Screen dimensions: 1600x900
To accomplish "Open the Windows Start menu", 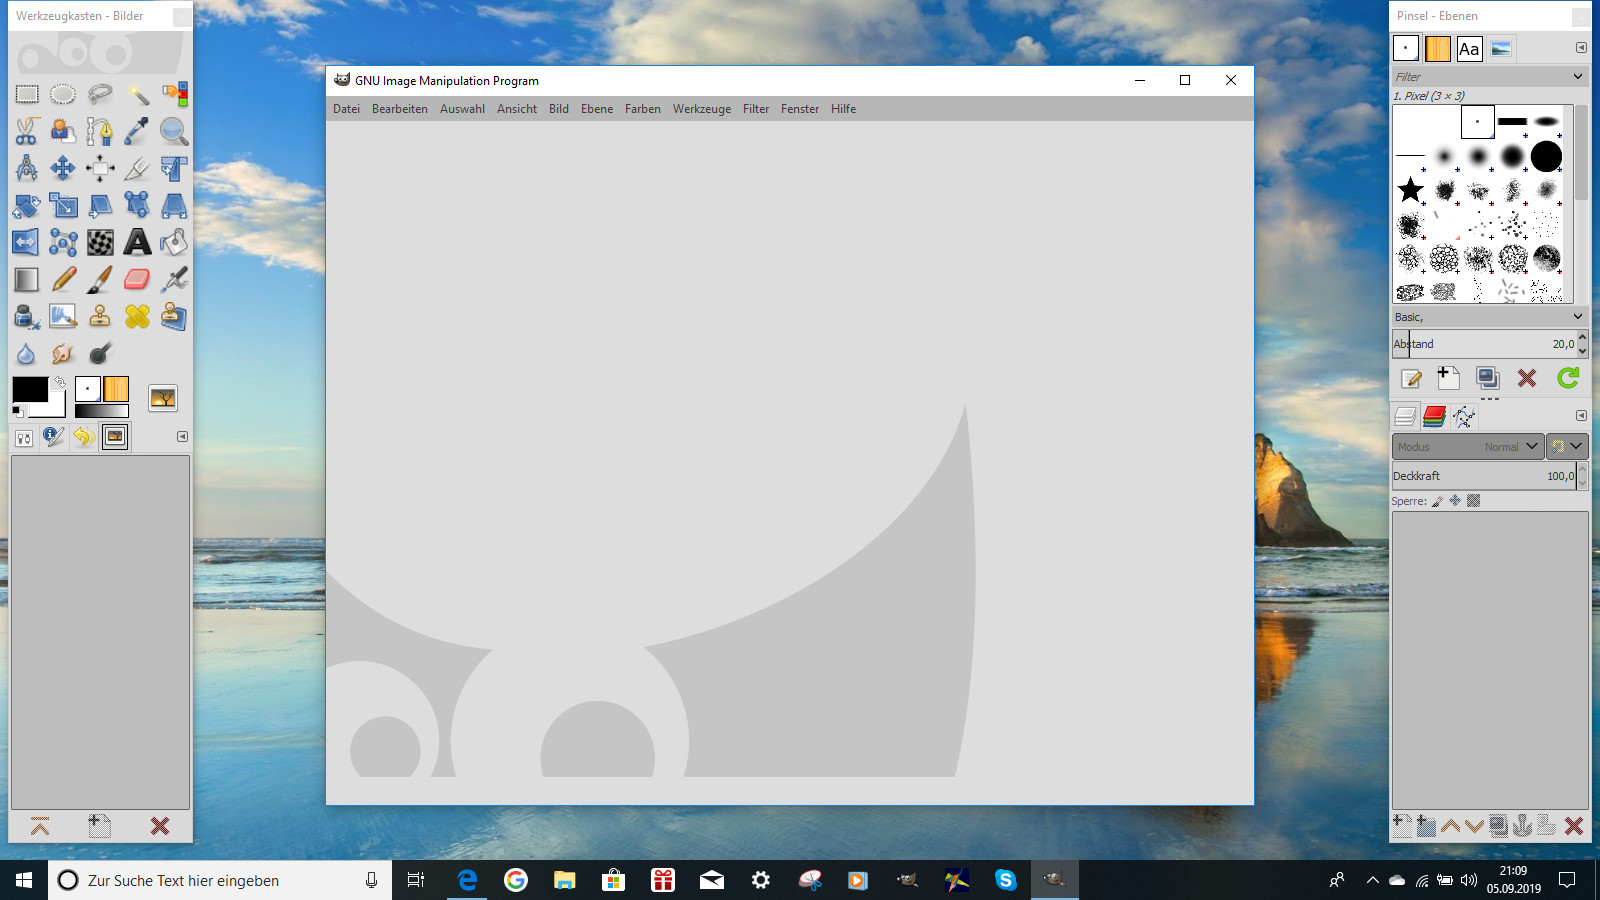I will tap(24, 880).
